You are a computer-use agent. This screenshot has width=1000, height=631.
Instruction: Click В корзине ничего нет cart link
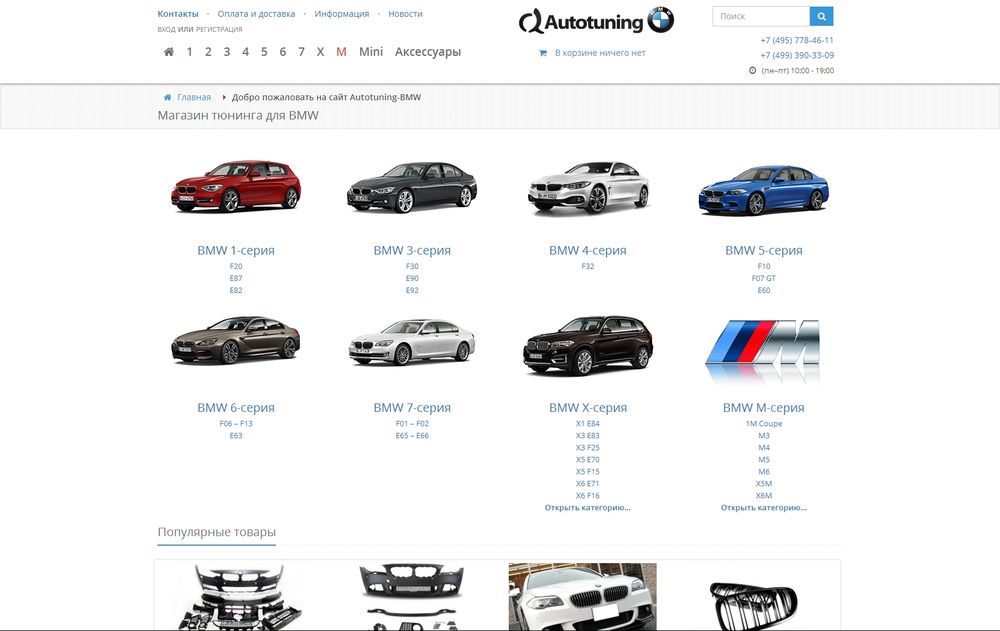pos(600,53)
